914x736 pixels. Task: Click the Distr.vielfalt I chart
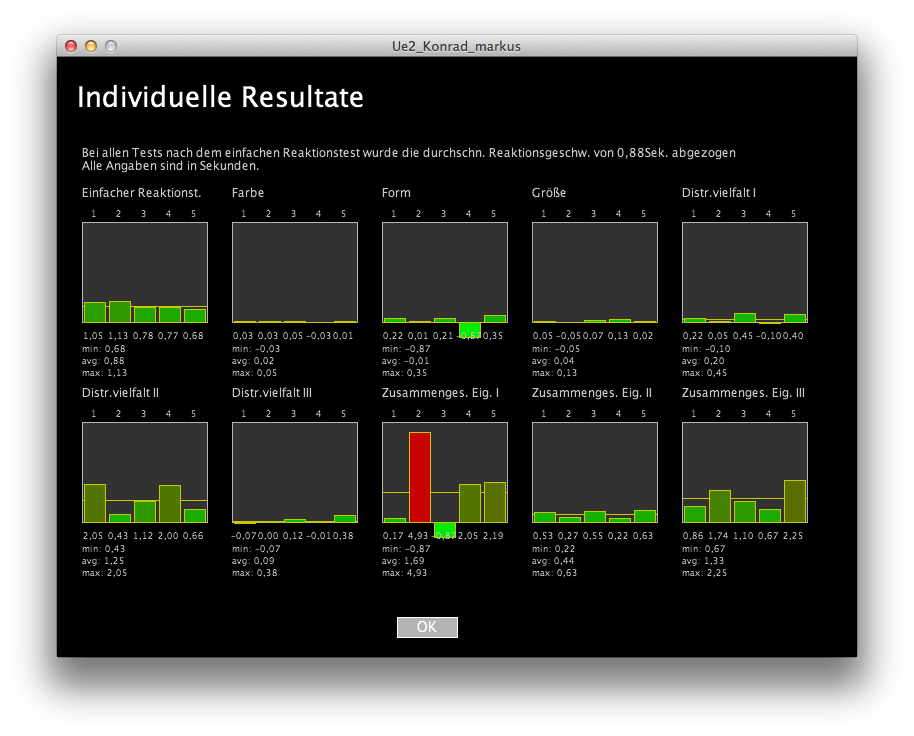744,271
